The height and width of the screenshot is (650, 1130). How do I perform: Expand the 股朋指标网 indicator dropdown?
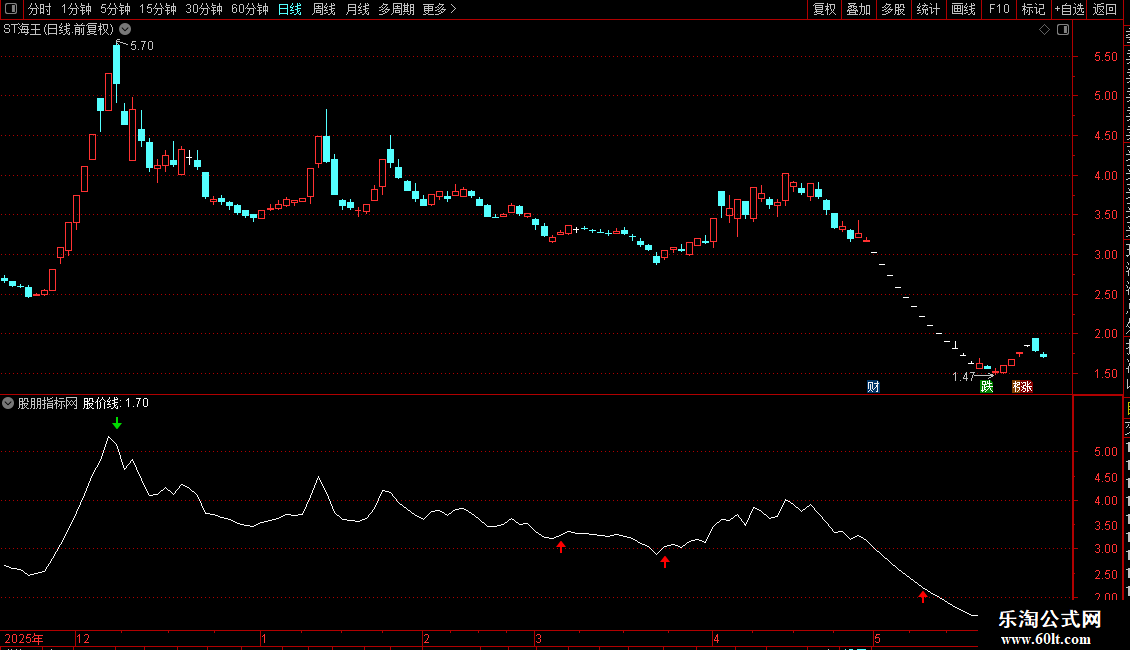point(8,404)
